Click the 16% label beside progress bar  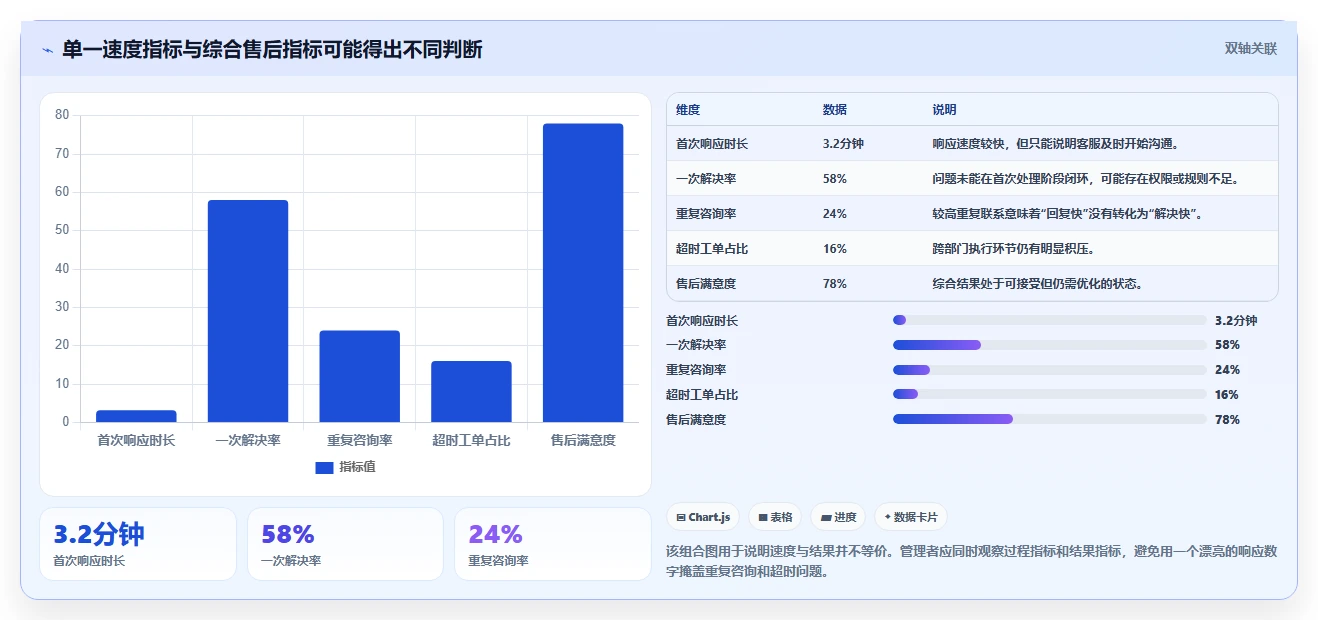pyautogui.click(x=1227, y=395)
